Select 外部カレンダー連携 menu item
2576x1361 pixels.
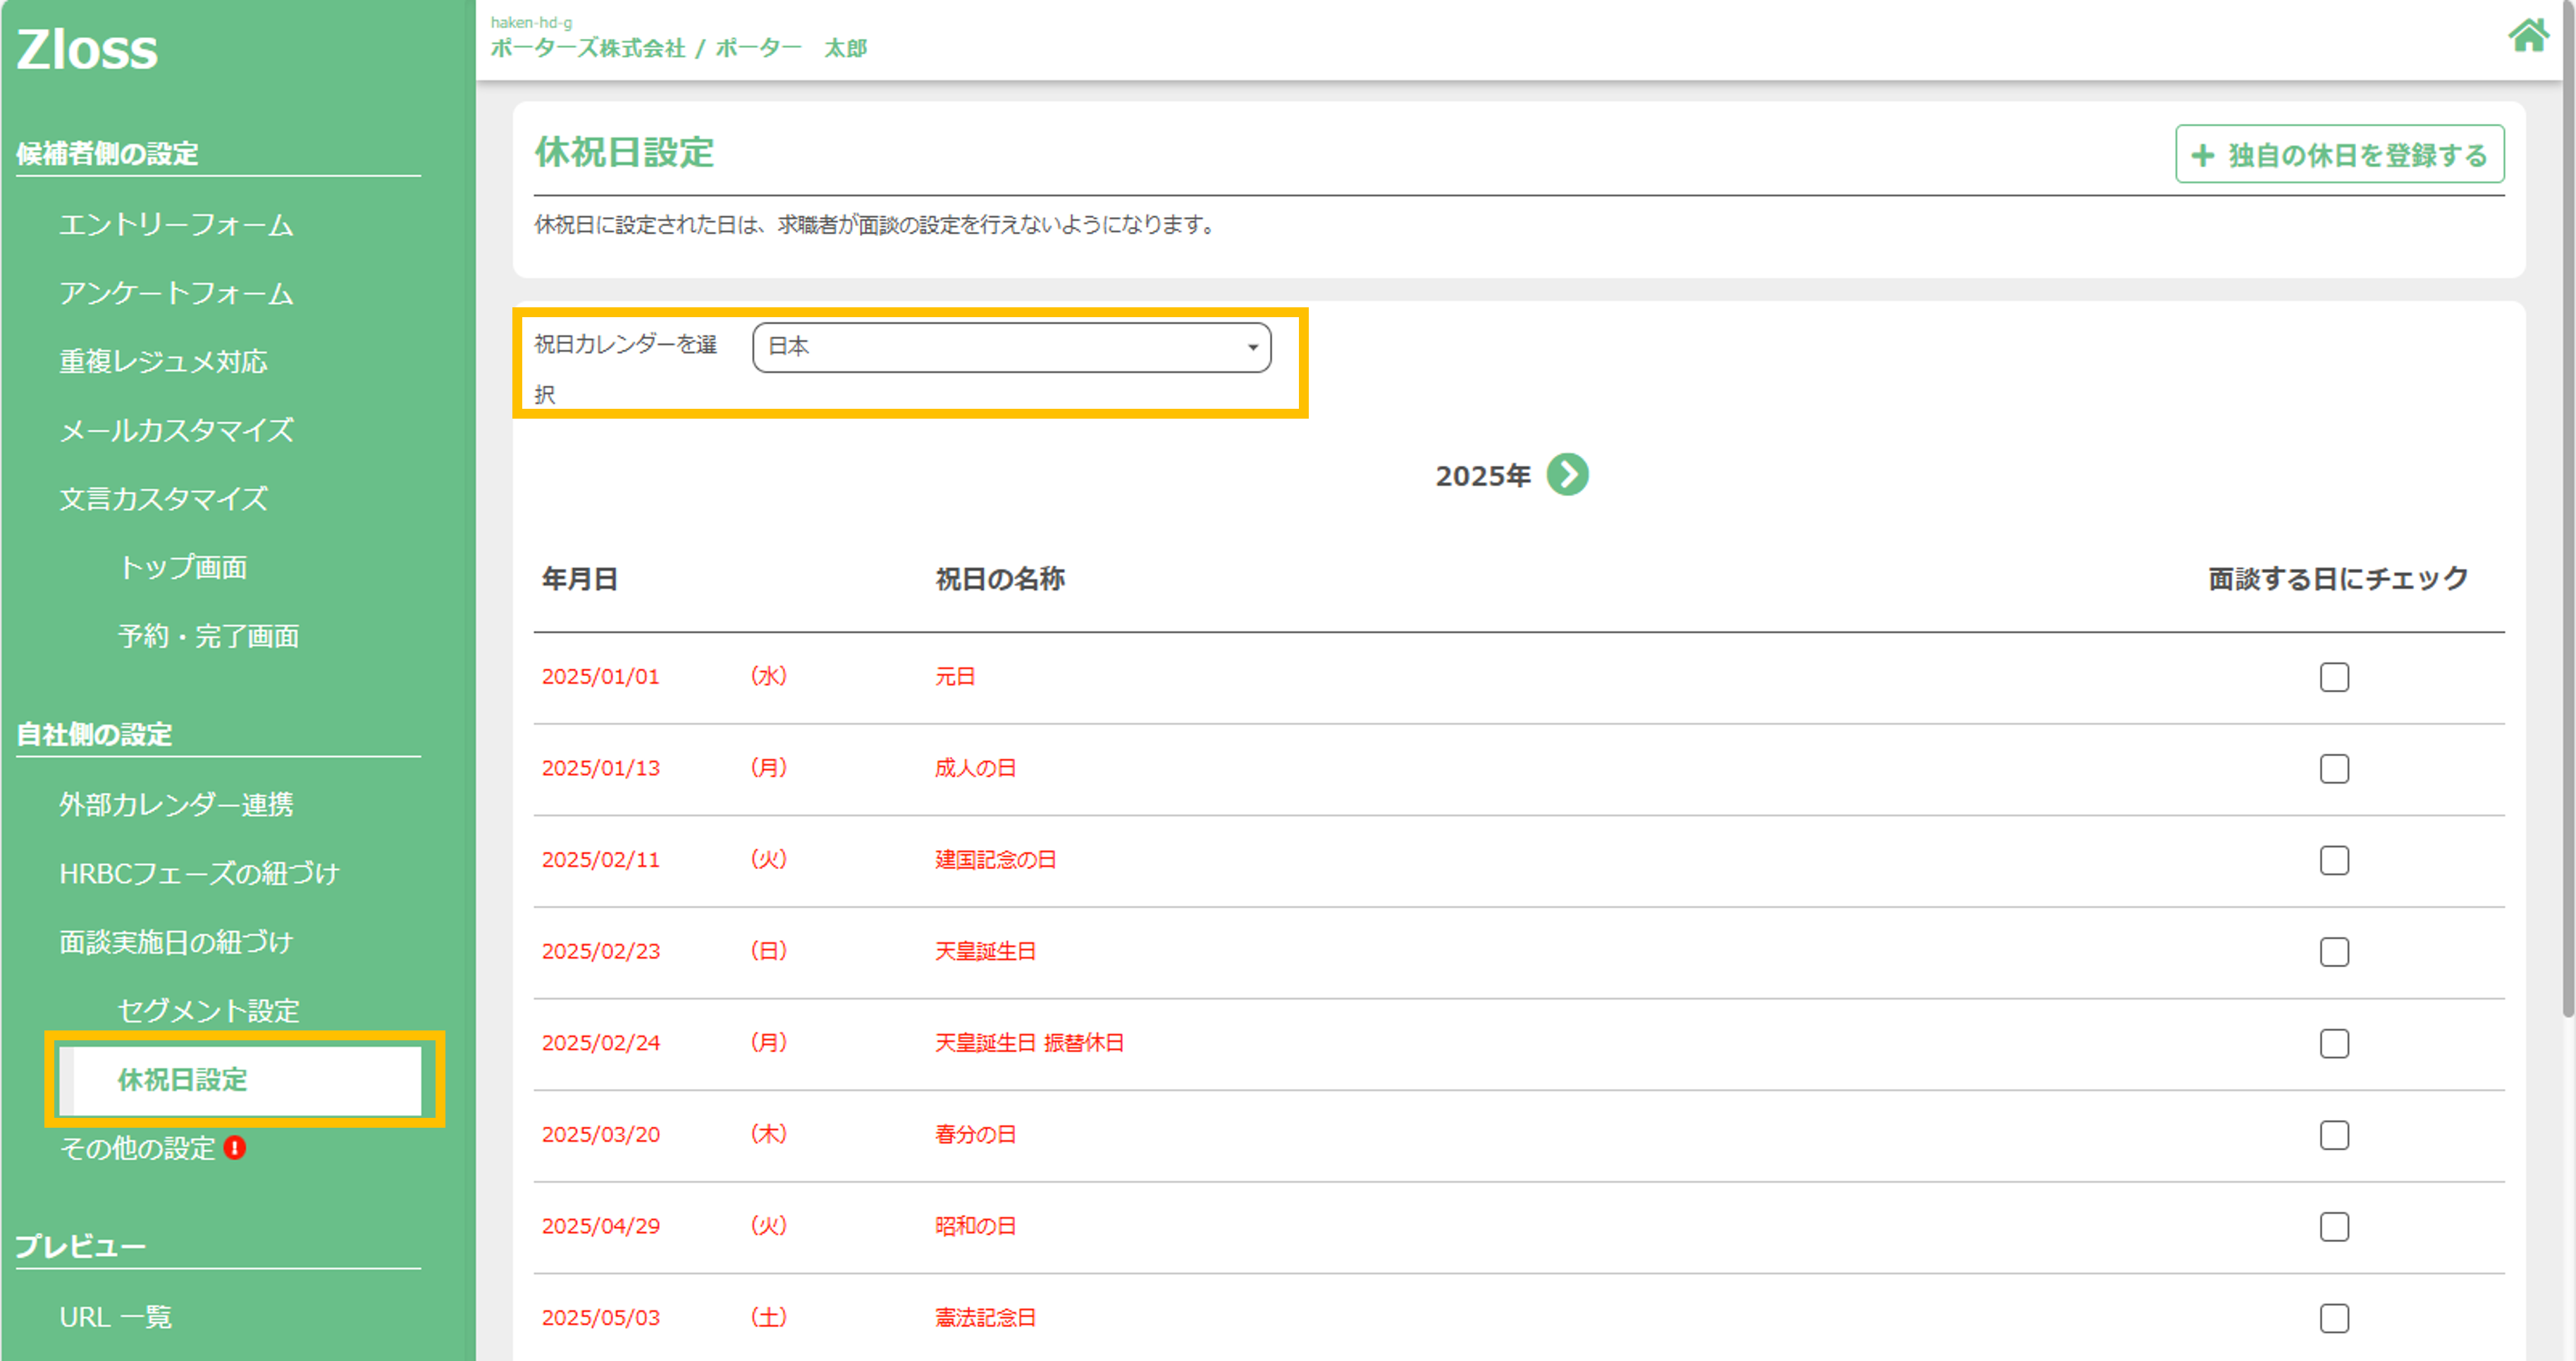pyautogui.click(x=176, y=805)
